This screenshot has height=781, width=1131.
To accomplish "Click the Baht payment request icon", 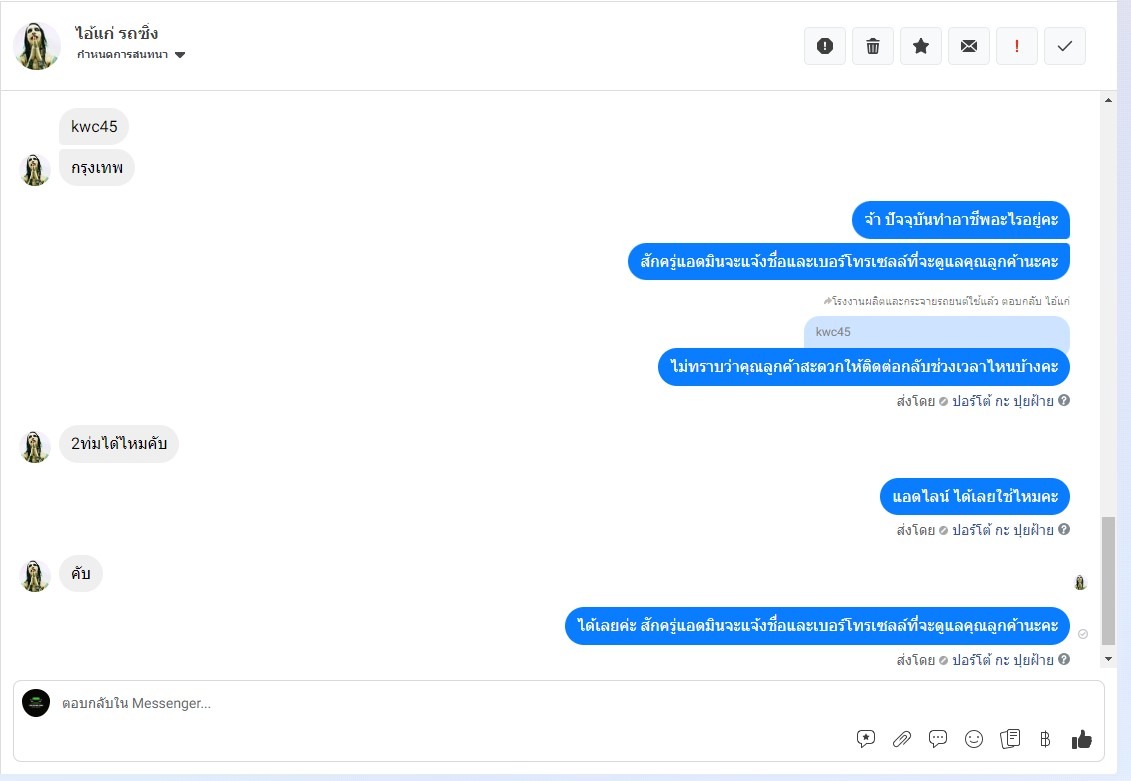I will click(x=1045, y=738).
